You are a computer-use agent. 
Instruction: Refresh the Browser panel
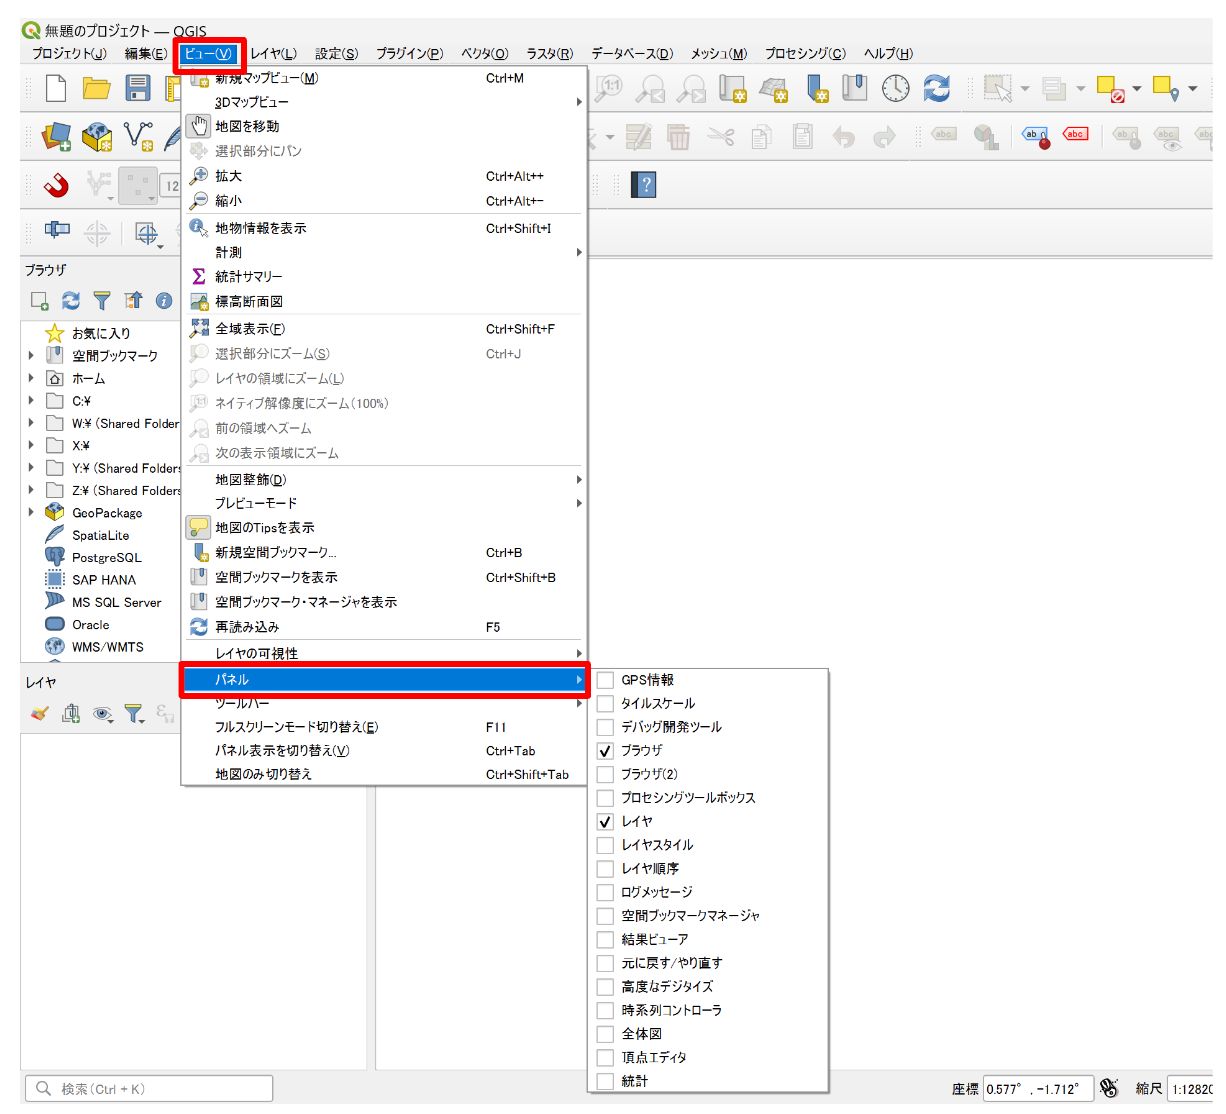[71, 300]
